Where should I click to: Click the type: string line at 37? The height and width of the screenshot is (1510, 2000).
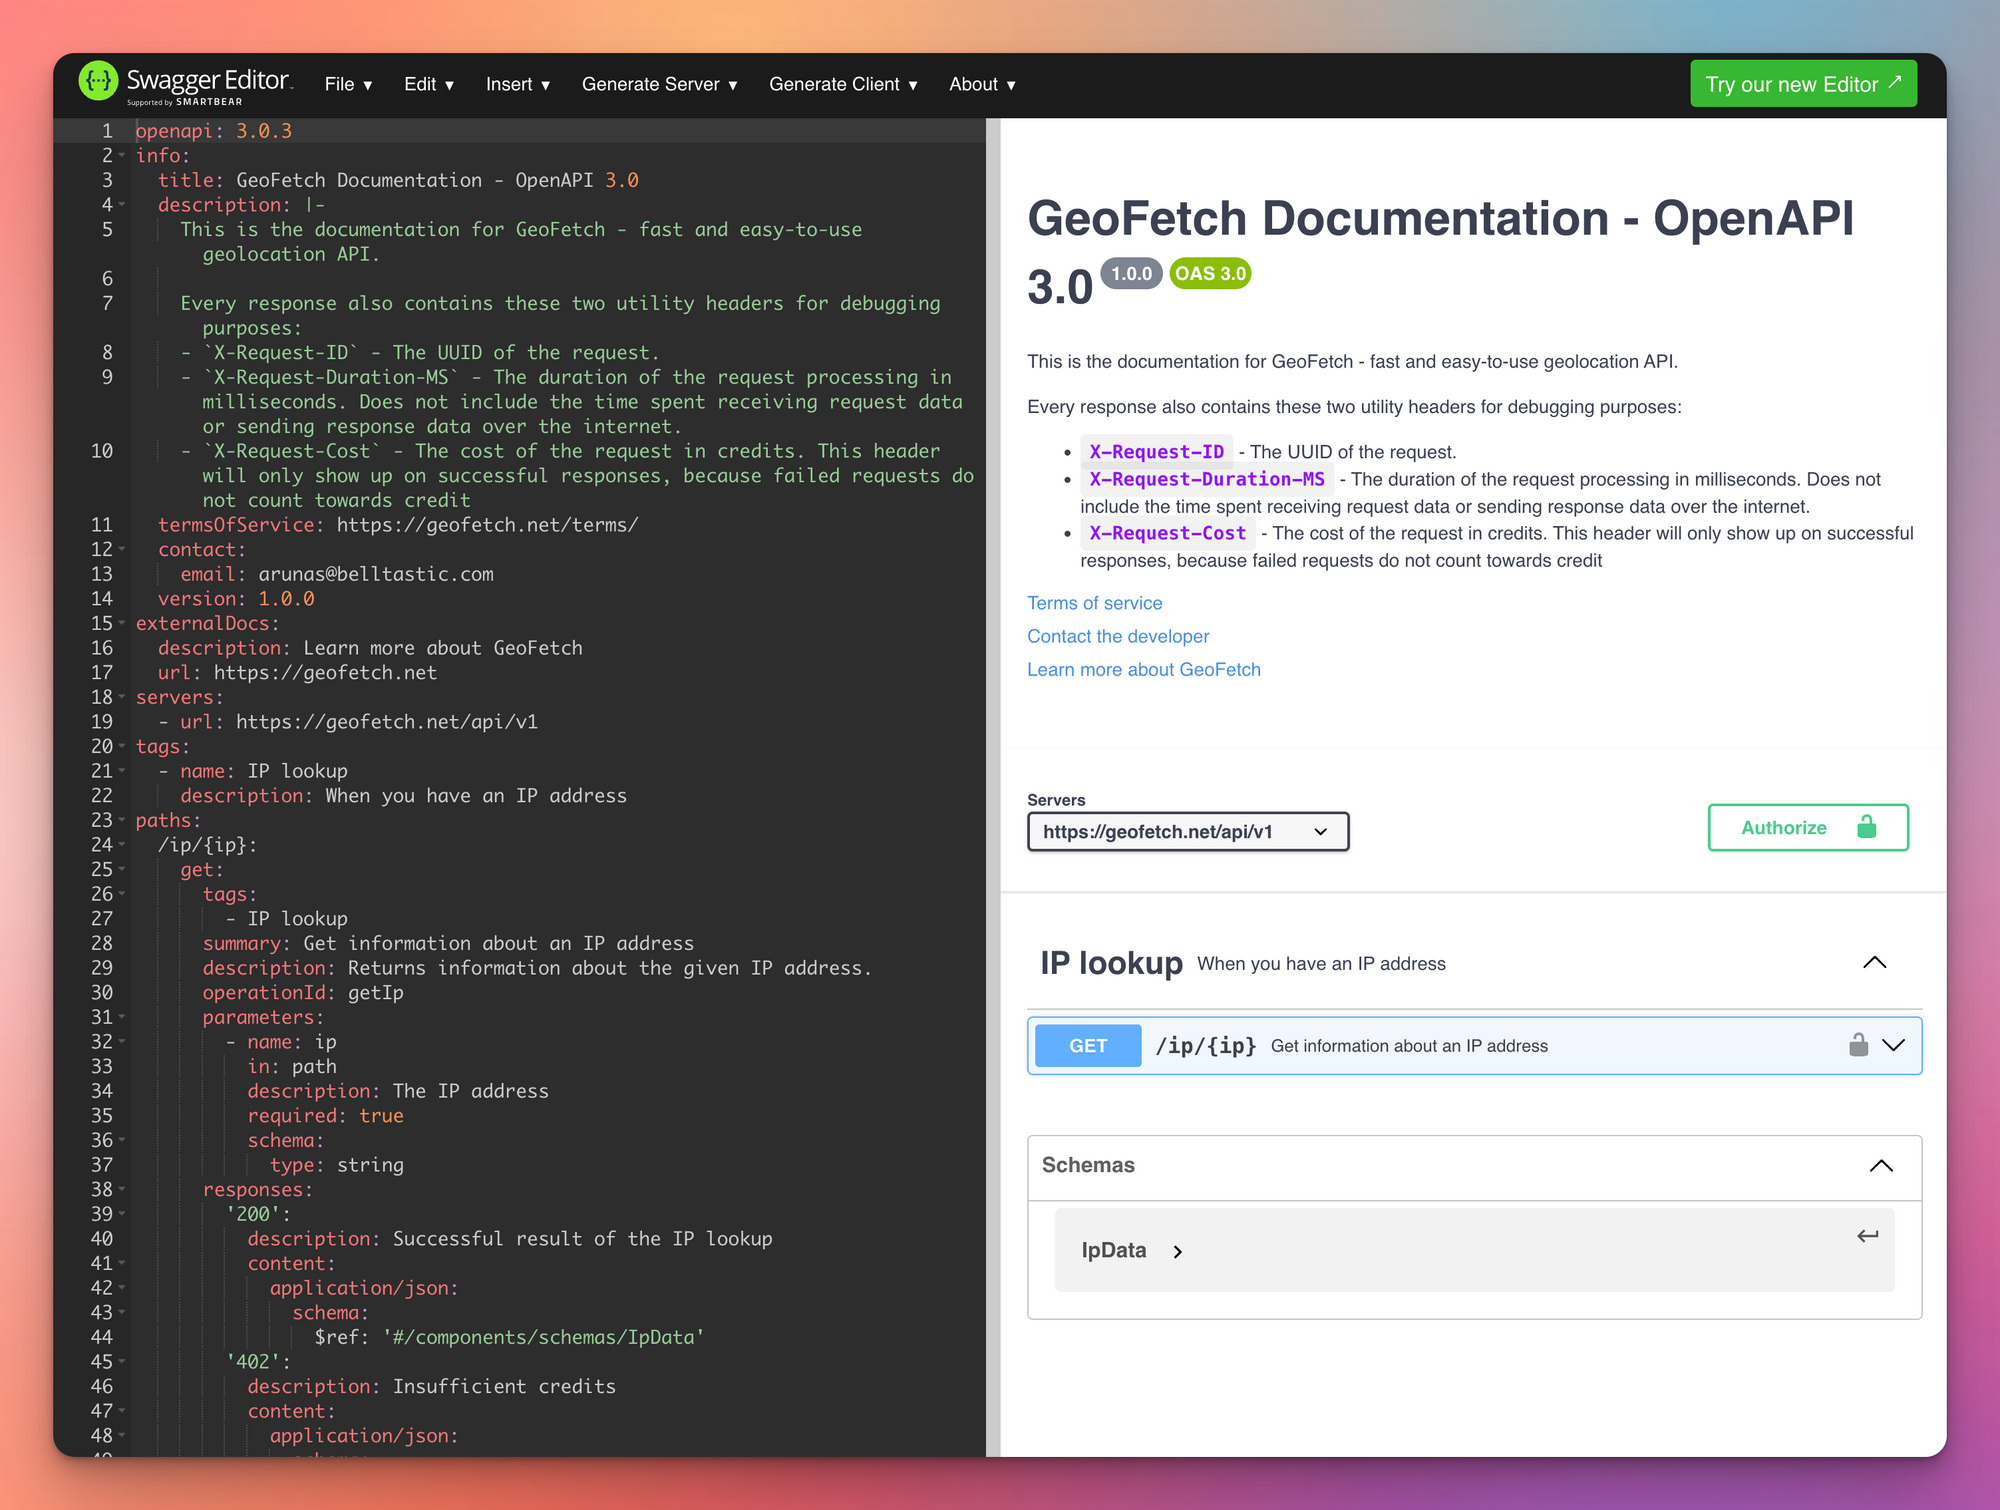337,1165
